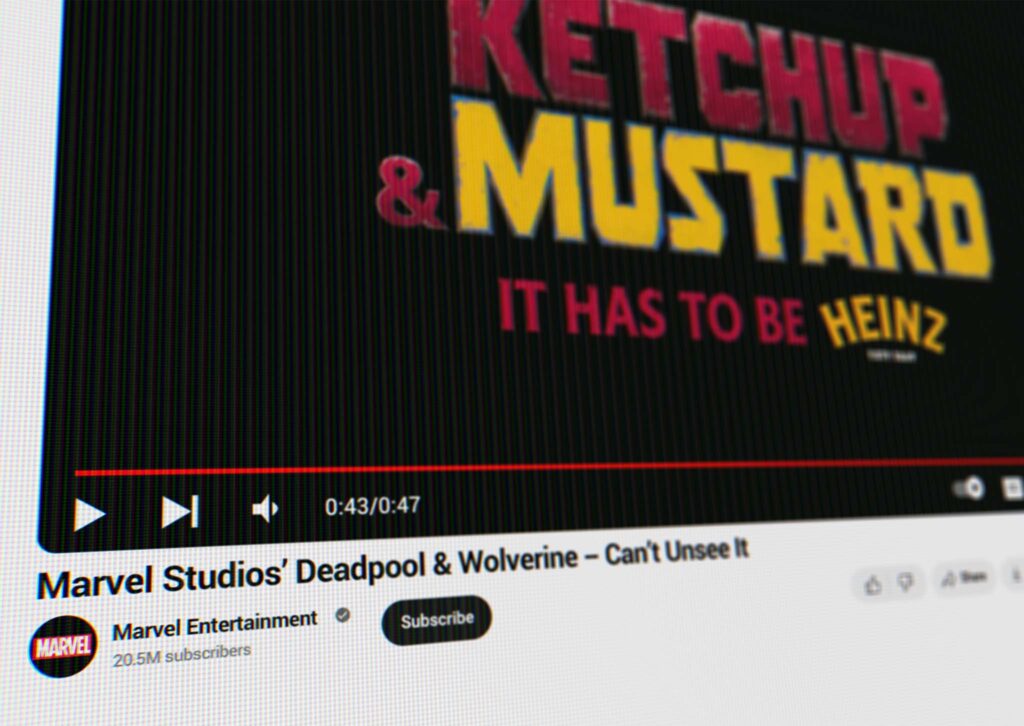Viewport: 1024px width, 726px height.
Task: Click the verified checkmark badge
Action: pyautogui.click(x=342, y=616)
